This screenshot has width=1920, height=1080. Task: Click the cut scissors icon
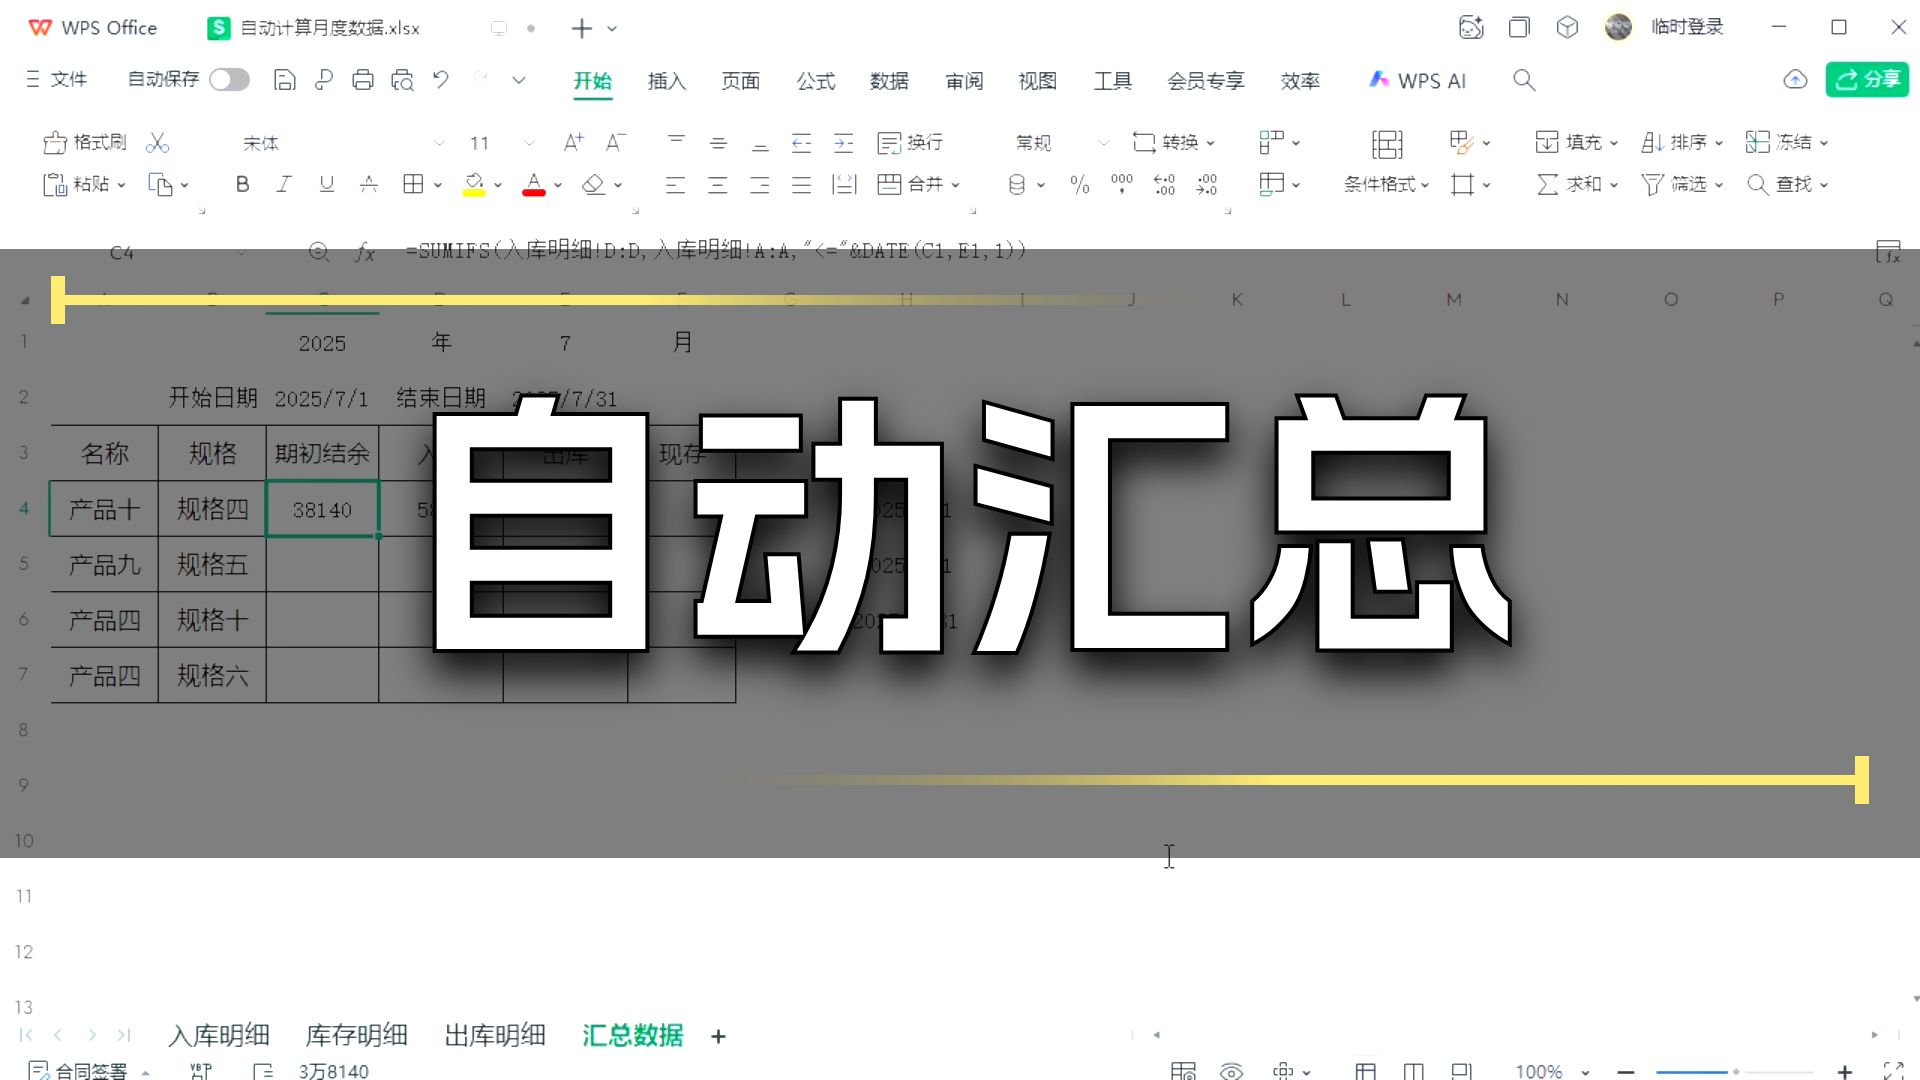click(157, 143)
